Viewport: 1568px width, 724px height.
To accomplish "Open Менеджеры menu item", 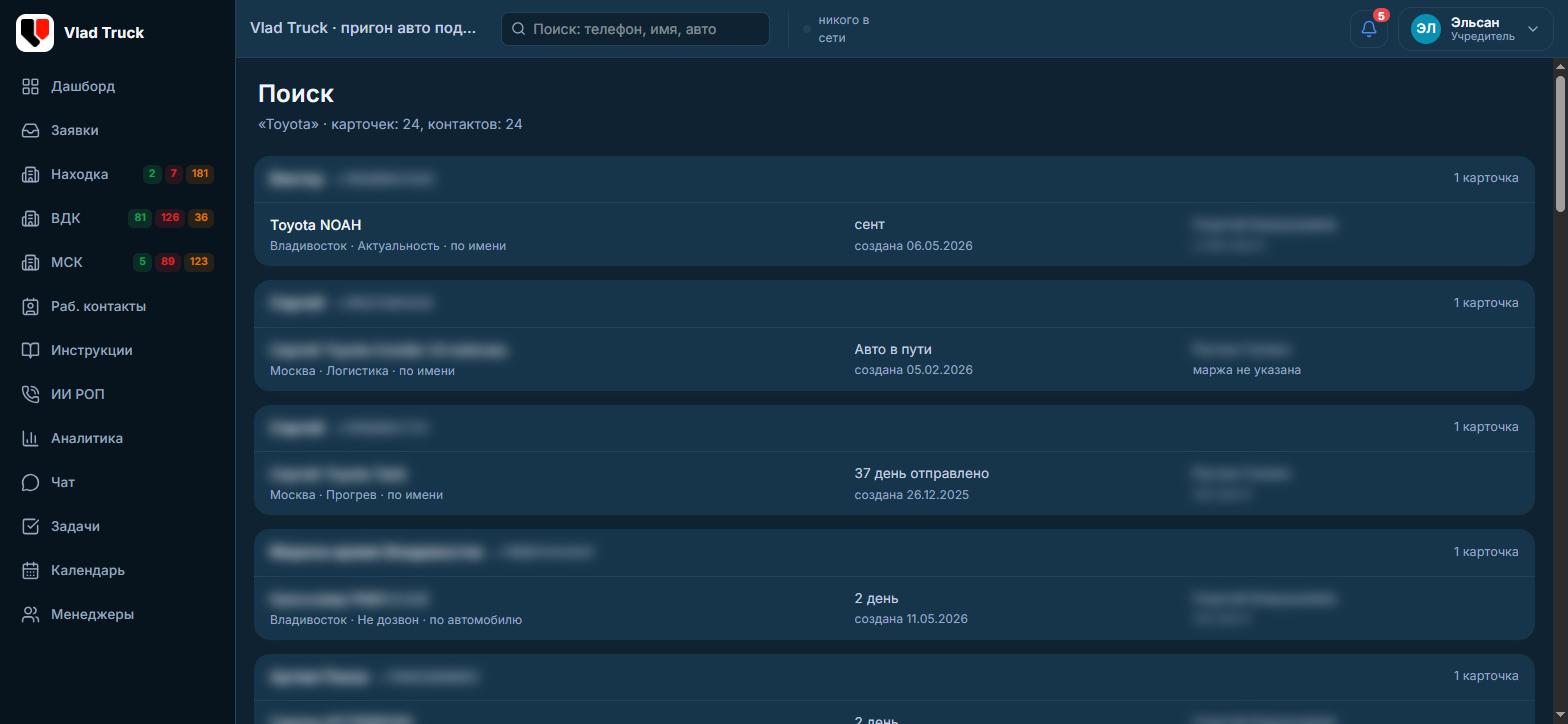I will pos(118,615).
